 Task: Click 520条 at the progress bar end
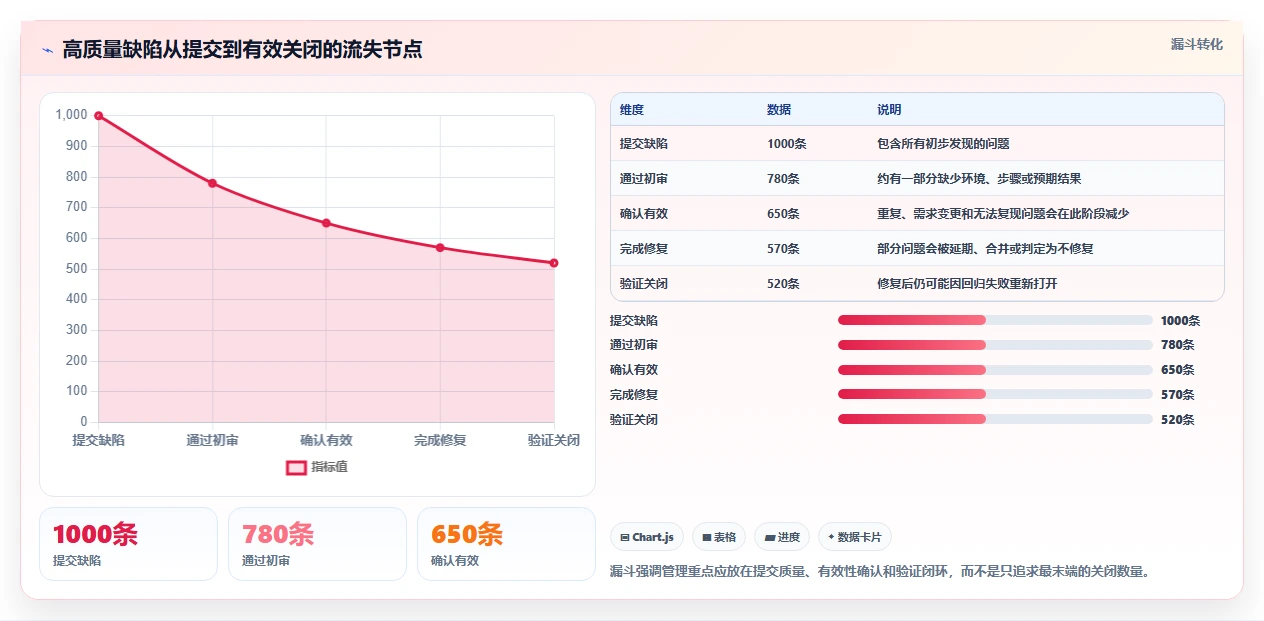click(1178, 420)
